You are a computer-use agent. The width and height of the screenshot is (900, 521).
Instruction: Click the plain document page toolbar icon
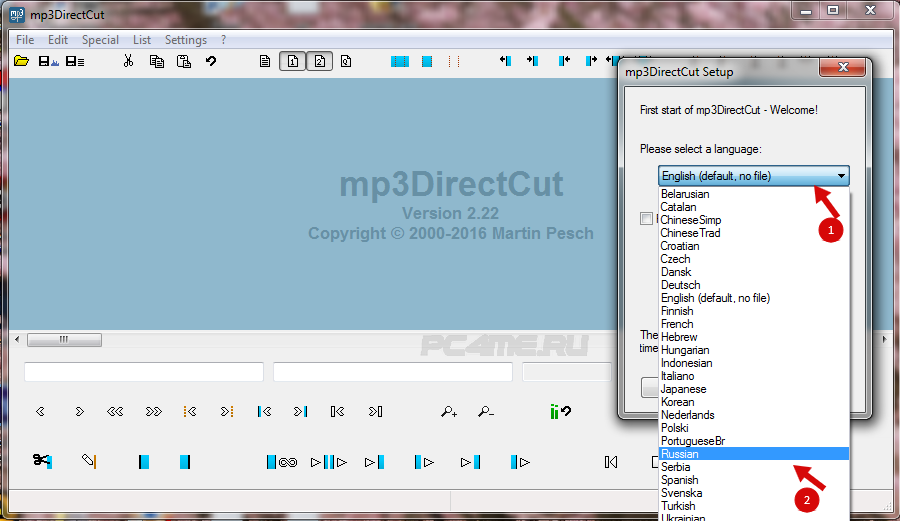pos(265,61)
